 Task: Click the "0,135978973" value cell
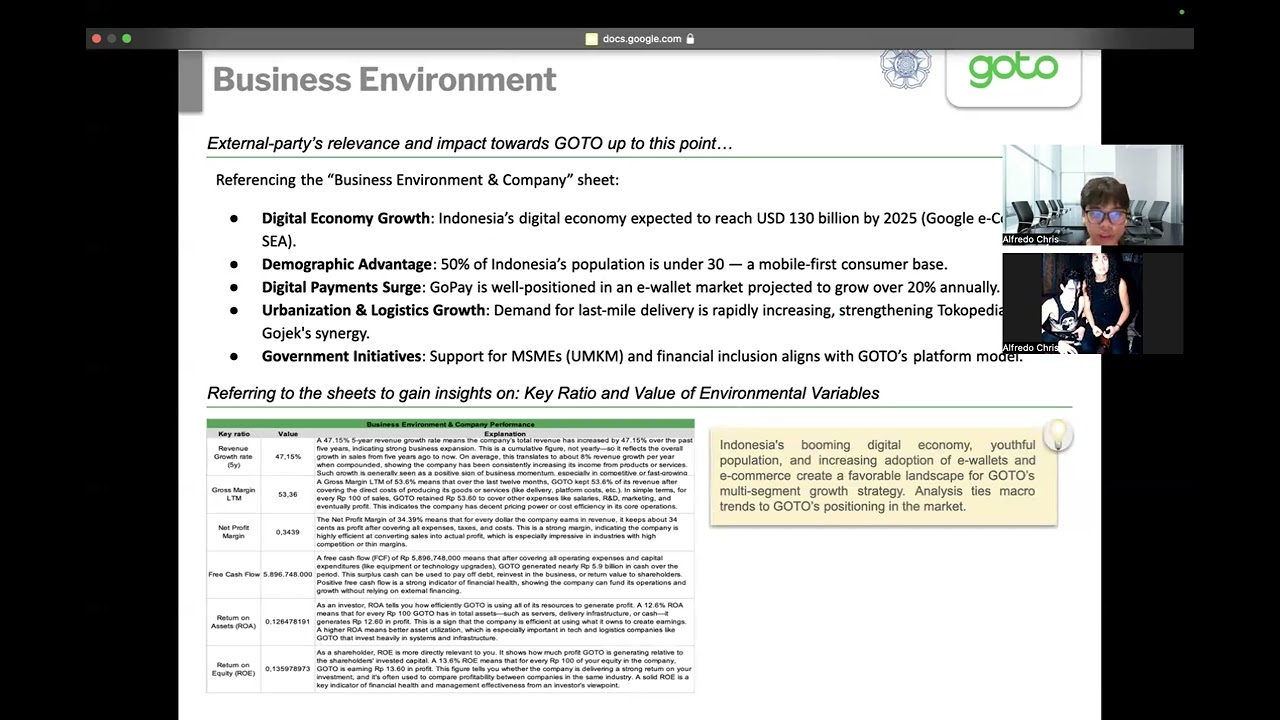pyautogui.click(x=288, y=669)
